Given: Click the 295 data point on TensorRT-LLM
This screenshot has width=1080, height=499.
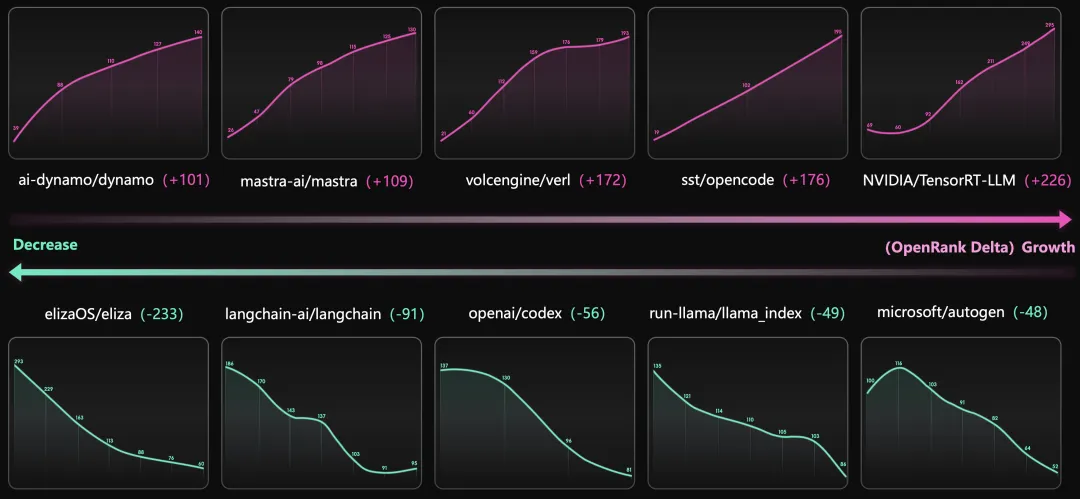Looking at the screenshot, I should 1050,26.
